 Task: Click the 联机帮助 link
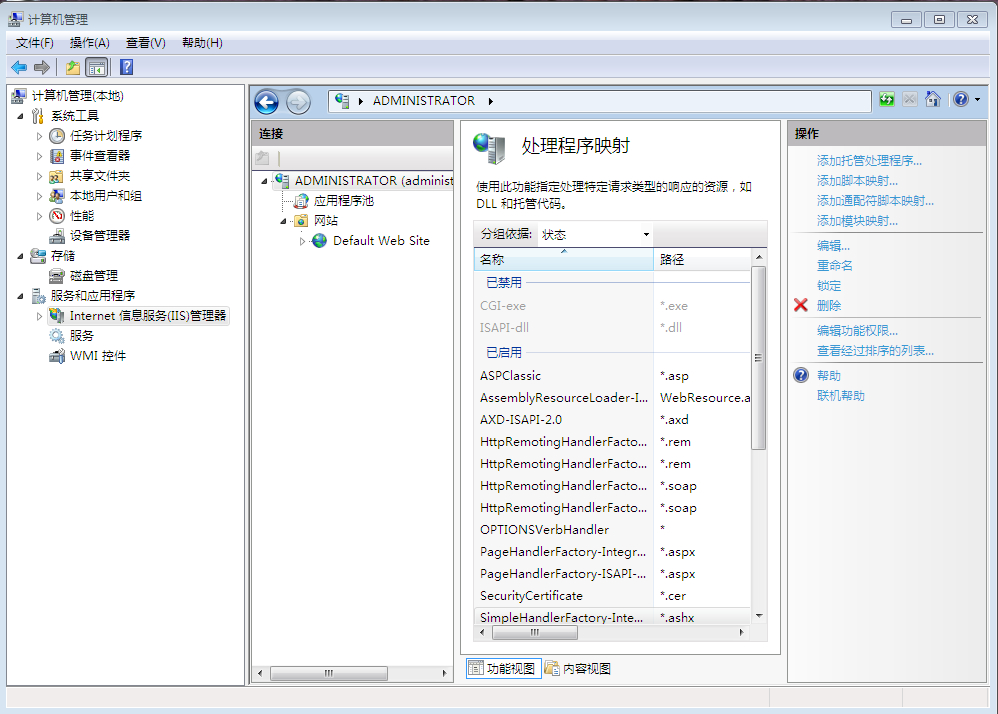(841, 396)
